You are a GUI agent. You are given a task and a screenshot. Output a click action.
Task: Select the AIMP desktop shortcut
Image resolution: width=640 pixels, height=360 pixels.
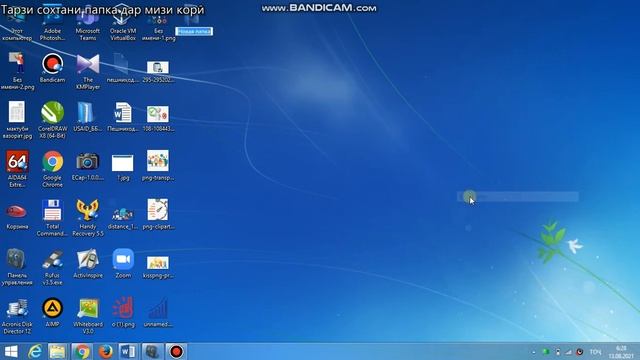coord(52,313)
